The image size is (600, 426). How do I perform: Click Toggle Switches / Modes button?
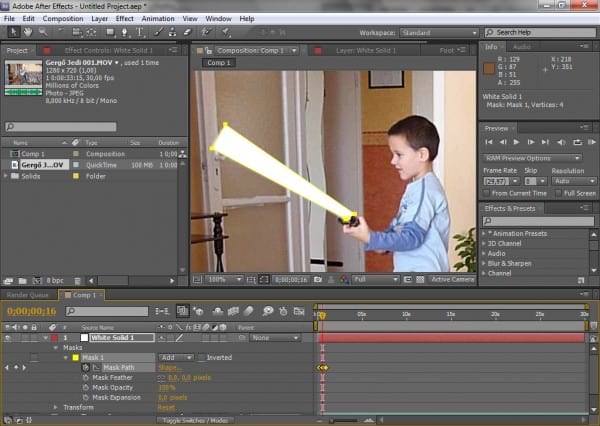pos(190,420)
